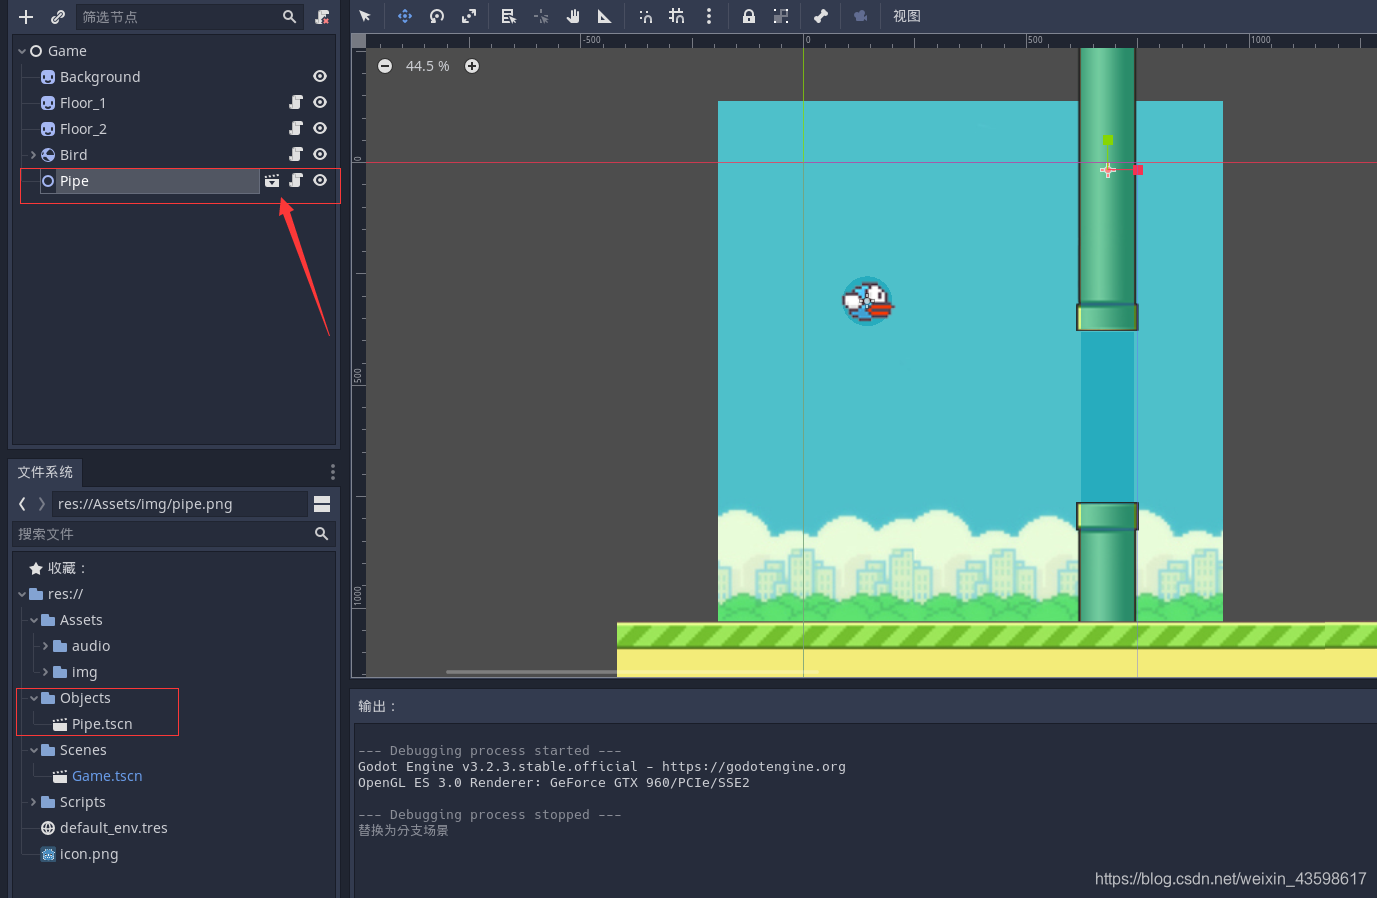Go back in FileSystem path history
The image size is (1377, 898).
click(x=22, y=504)
